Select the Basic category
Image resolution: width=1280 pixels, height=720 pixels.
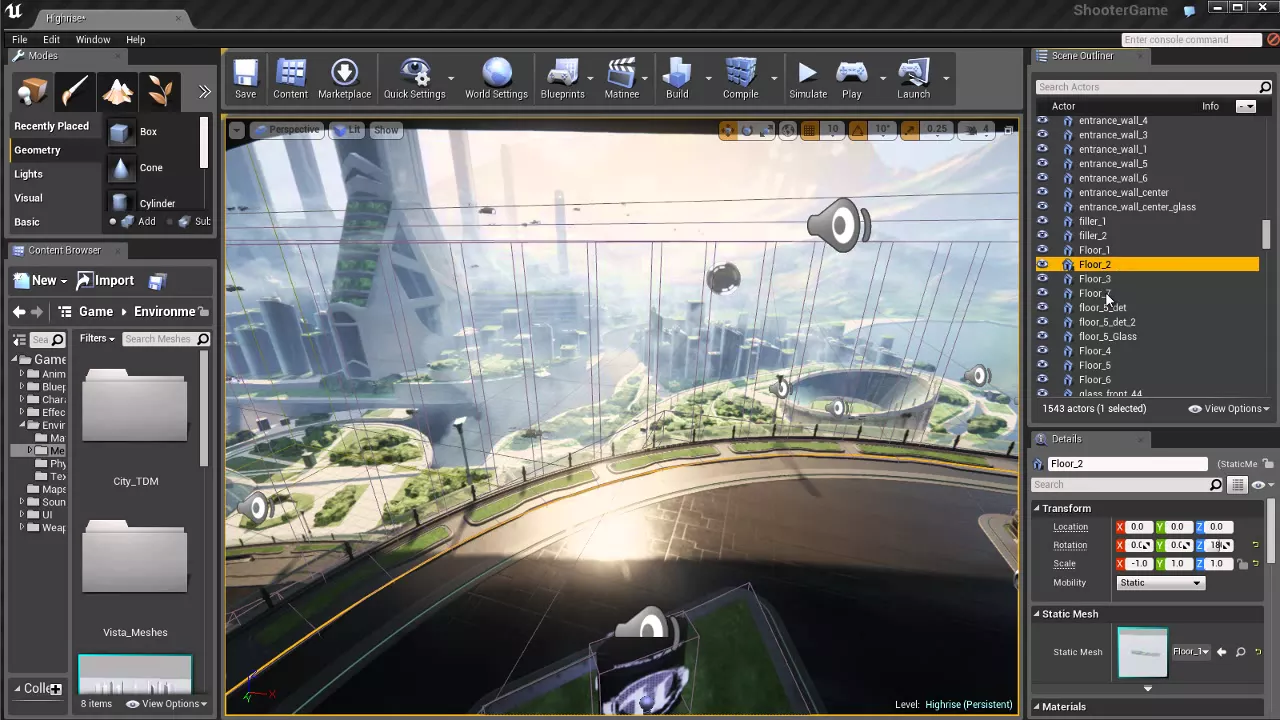[x=27, y=222]
